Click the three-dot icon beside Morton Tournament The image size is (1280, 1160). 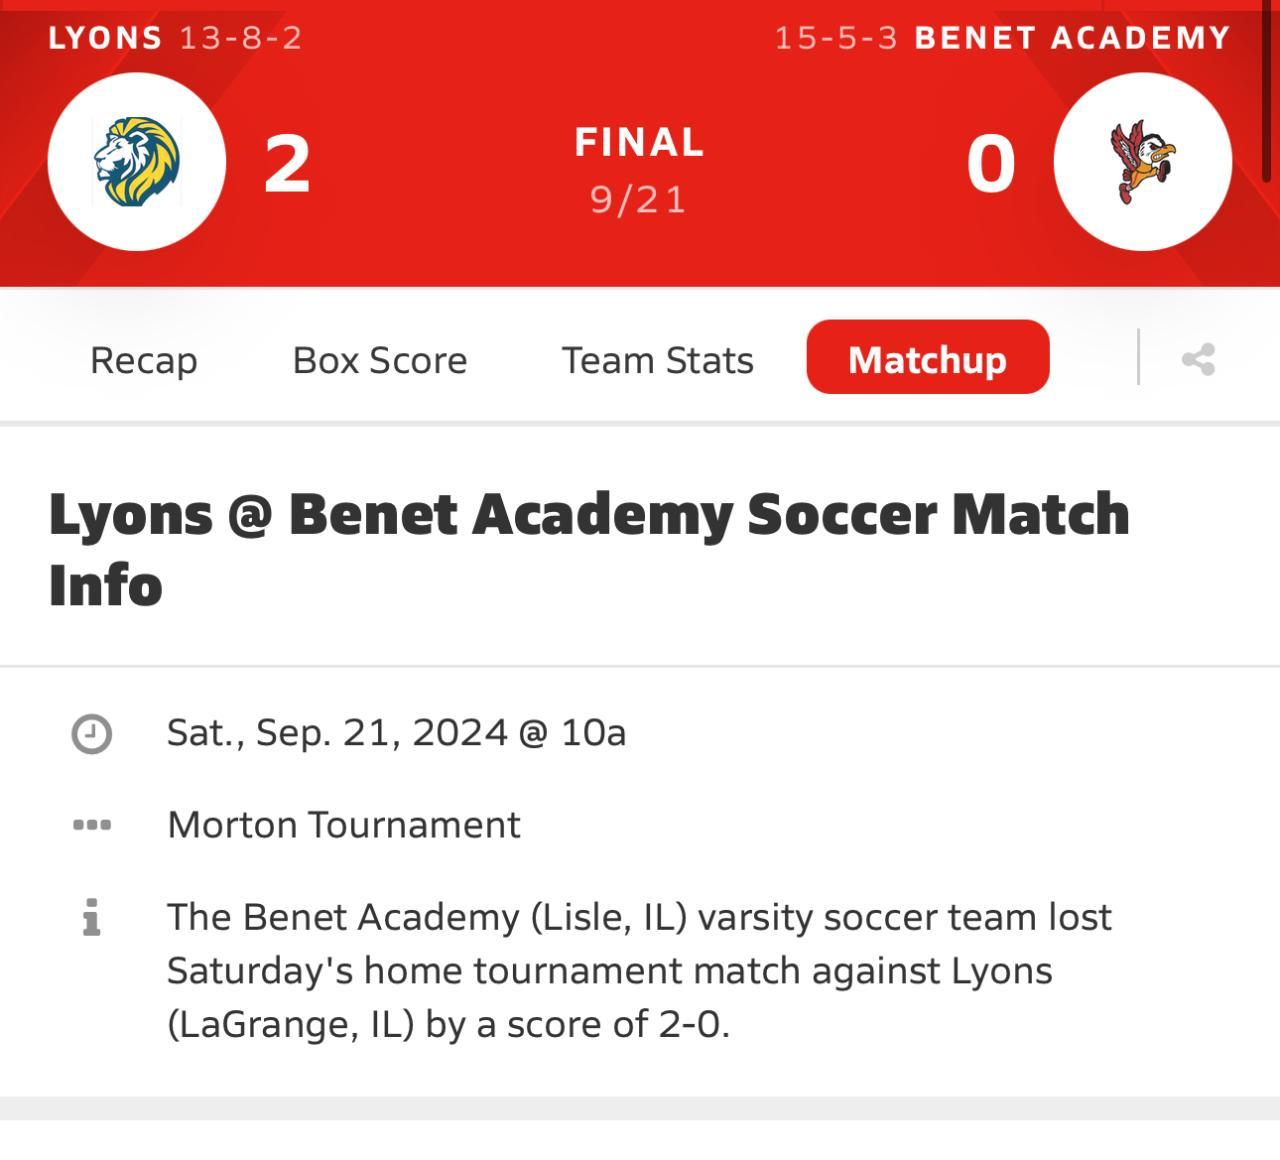pos(92,825)
